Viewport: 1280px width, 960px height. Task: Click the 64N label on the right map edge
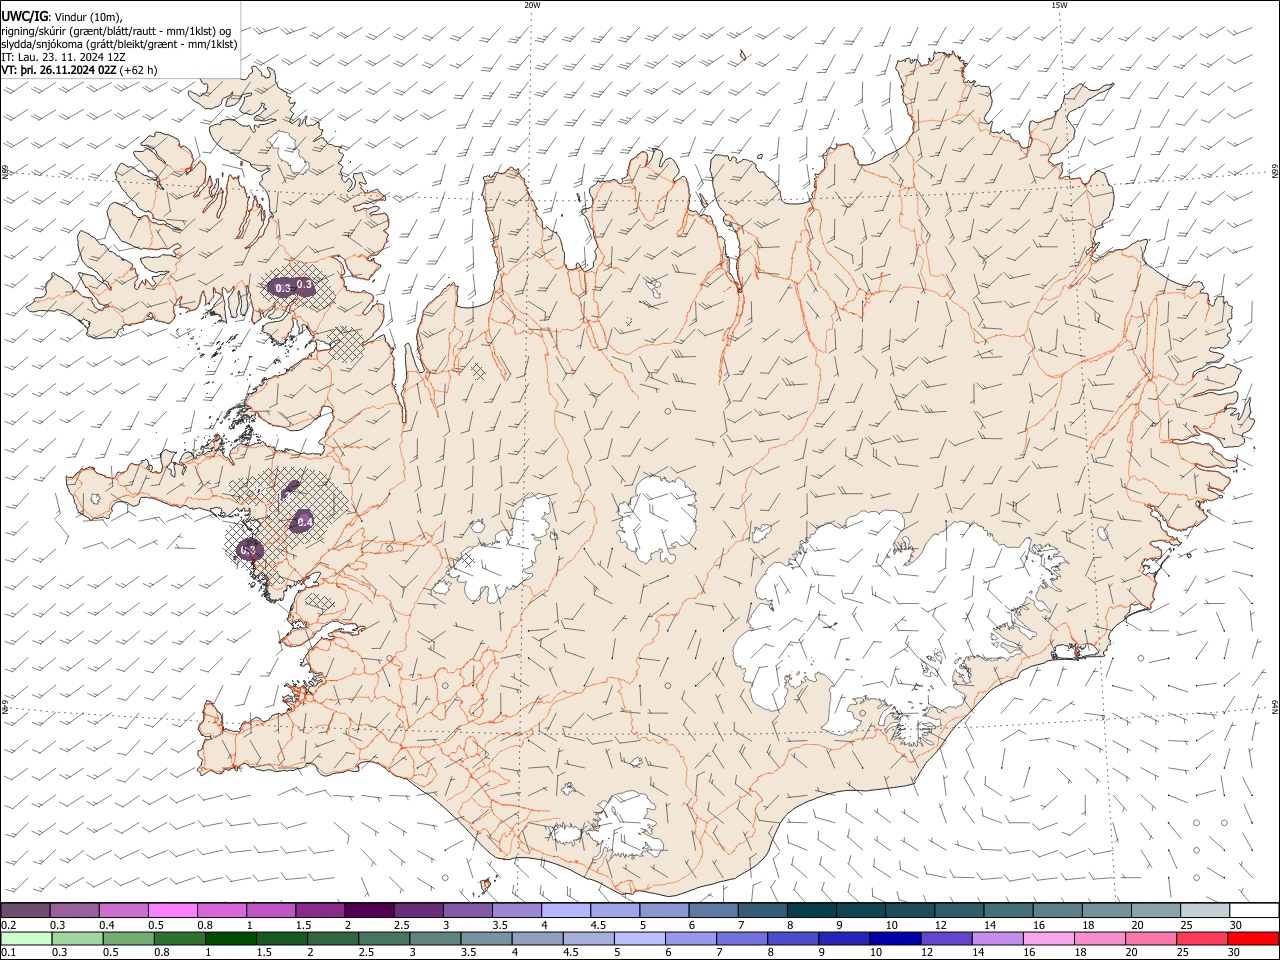click(1275, 706)
